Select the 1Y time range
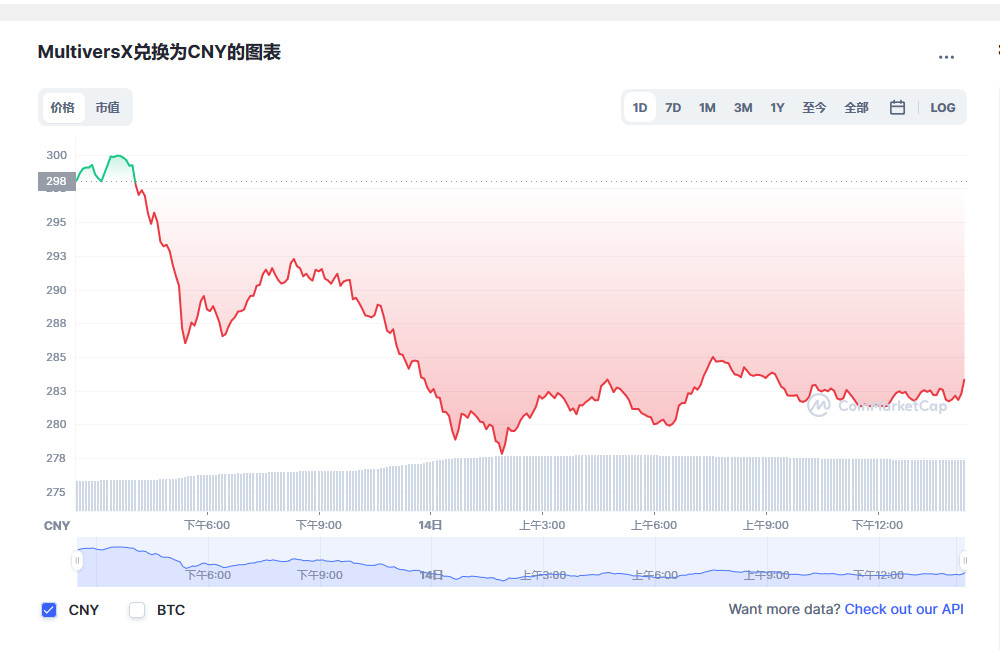This screenshot has height=650, width=1000. click(777, 108)
